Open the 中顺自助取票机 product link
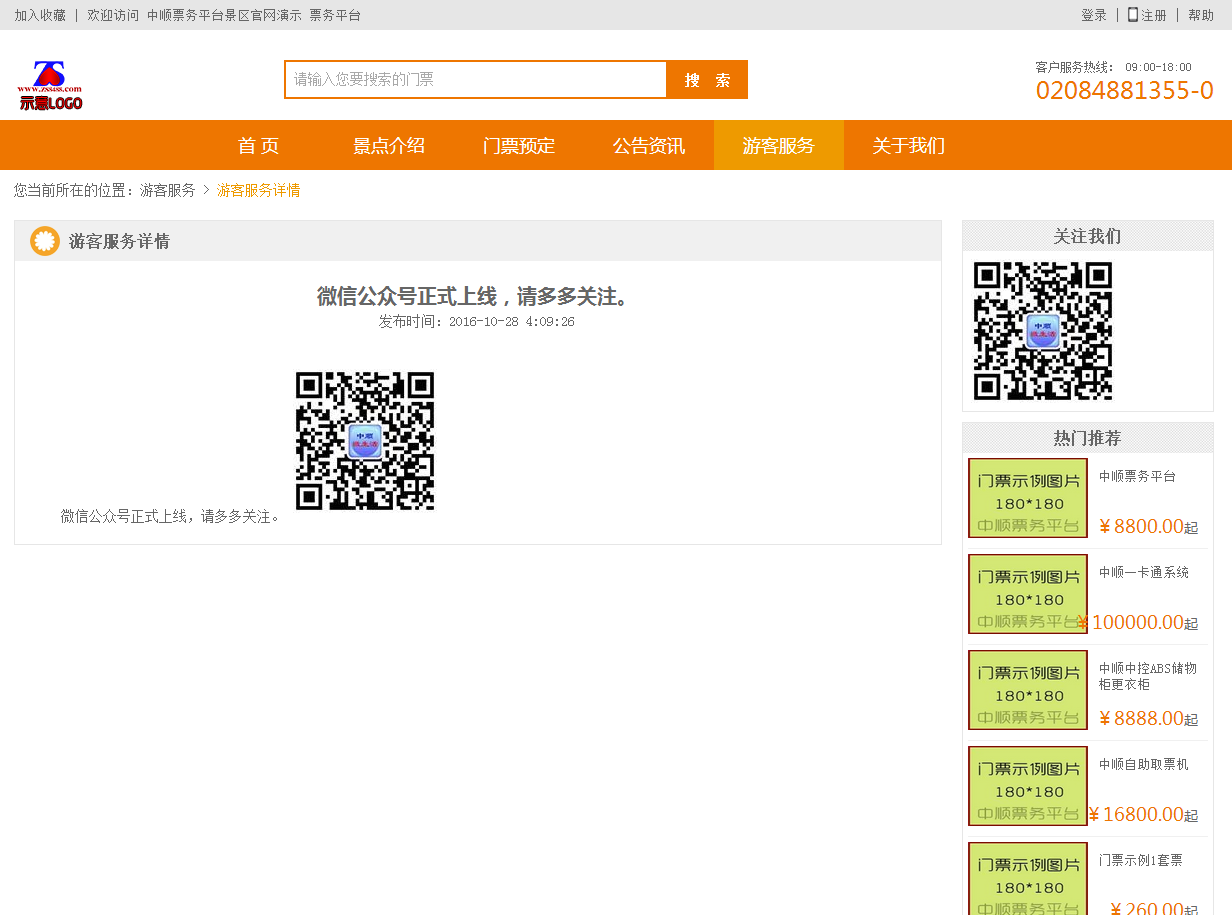This screenshot has height=915, width=1232. click(x=1144, y=764)
